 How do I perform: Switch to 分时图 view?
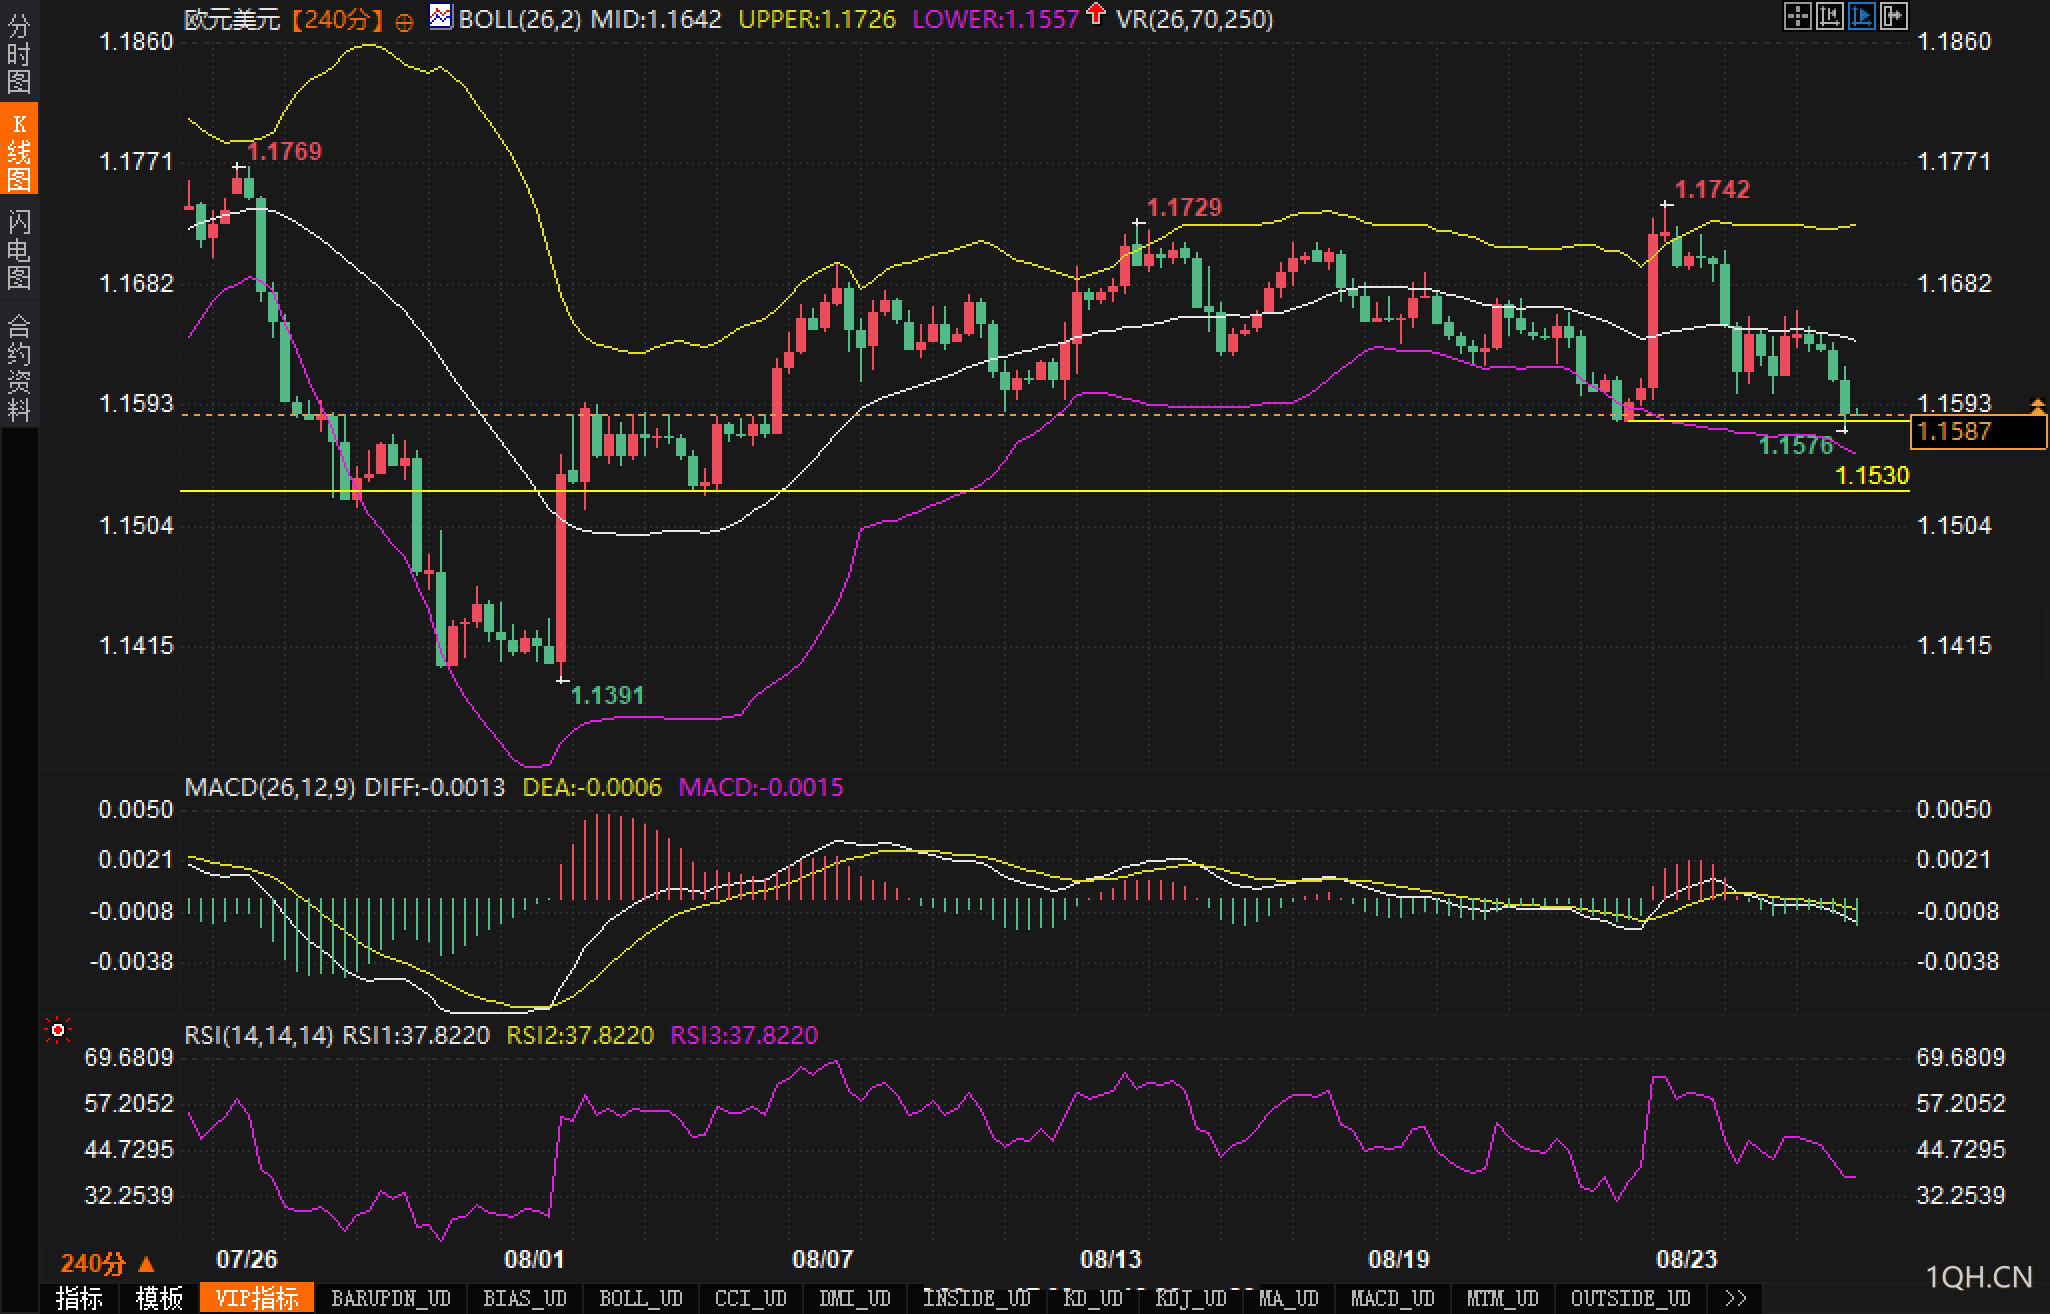coord(19,53)
